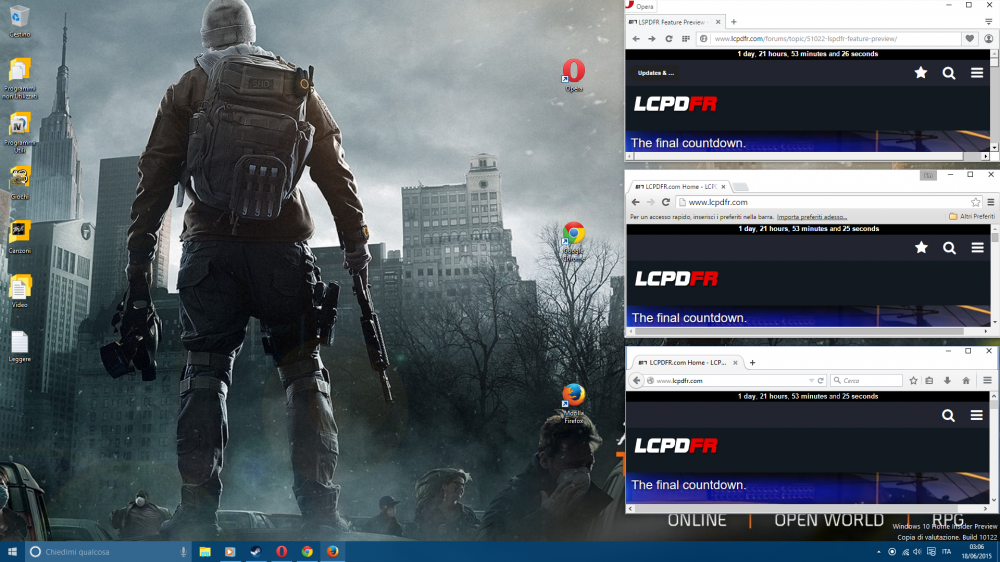Click the site star icon in Chrome
The height and width of the screenshot is (562, 1000).
pos(922,248)
